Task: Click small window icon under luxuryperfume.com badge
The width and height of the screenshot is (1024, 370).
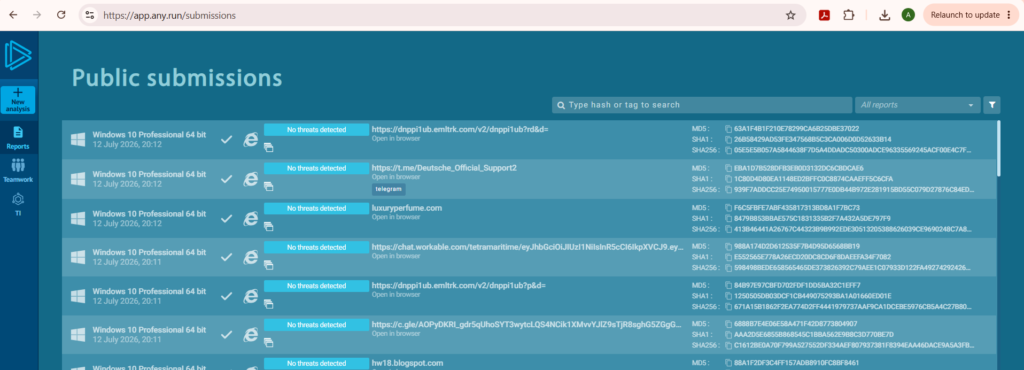Action: tap(268, 226)
